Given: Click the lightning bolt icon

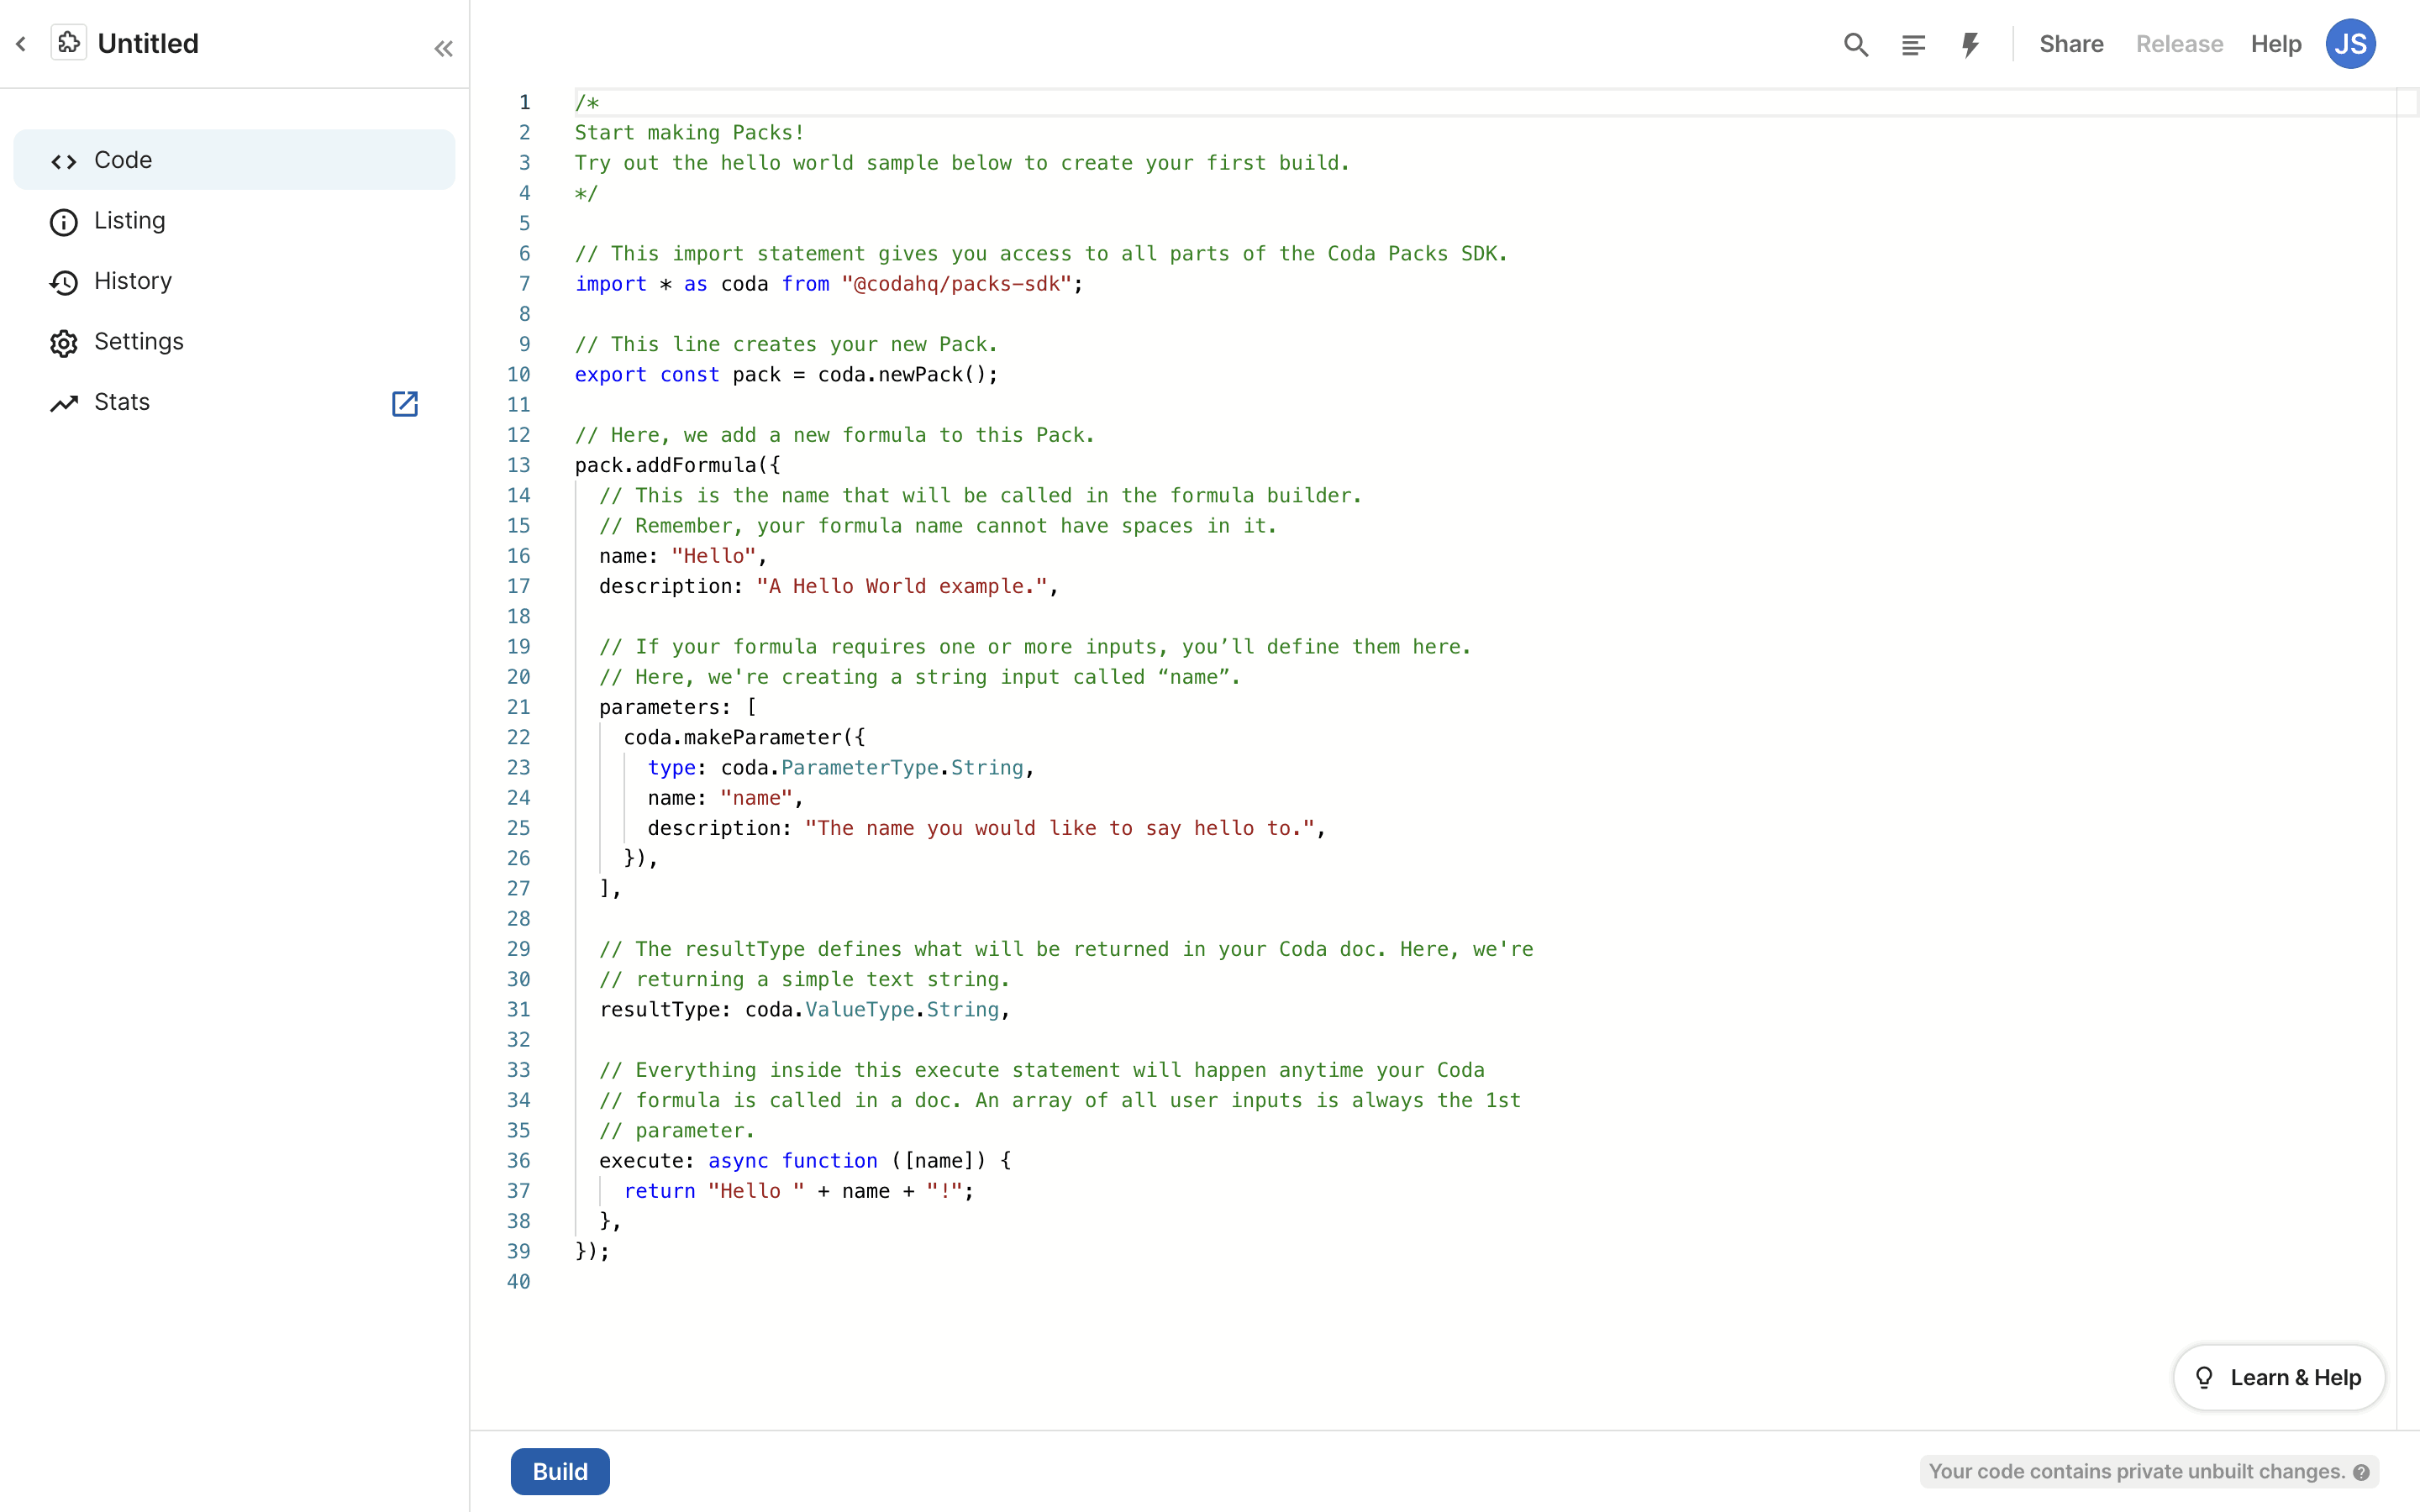Looking at the screenshot, I should tap(1970, 44).
